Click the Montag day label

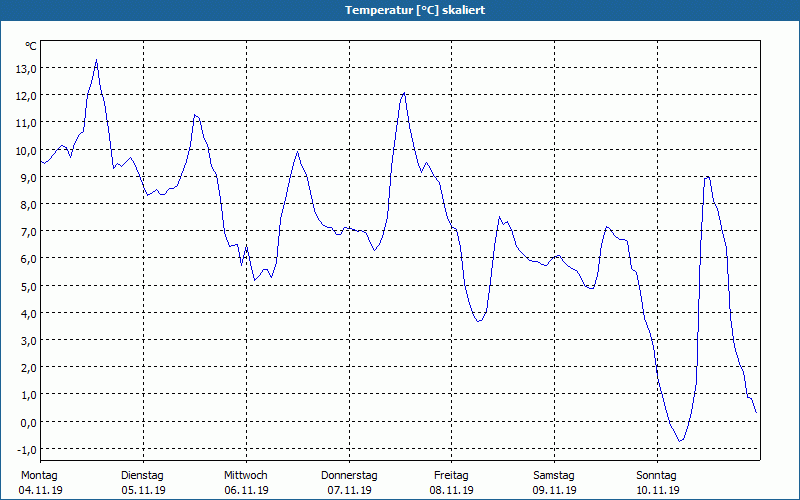(39, 476)
